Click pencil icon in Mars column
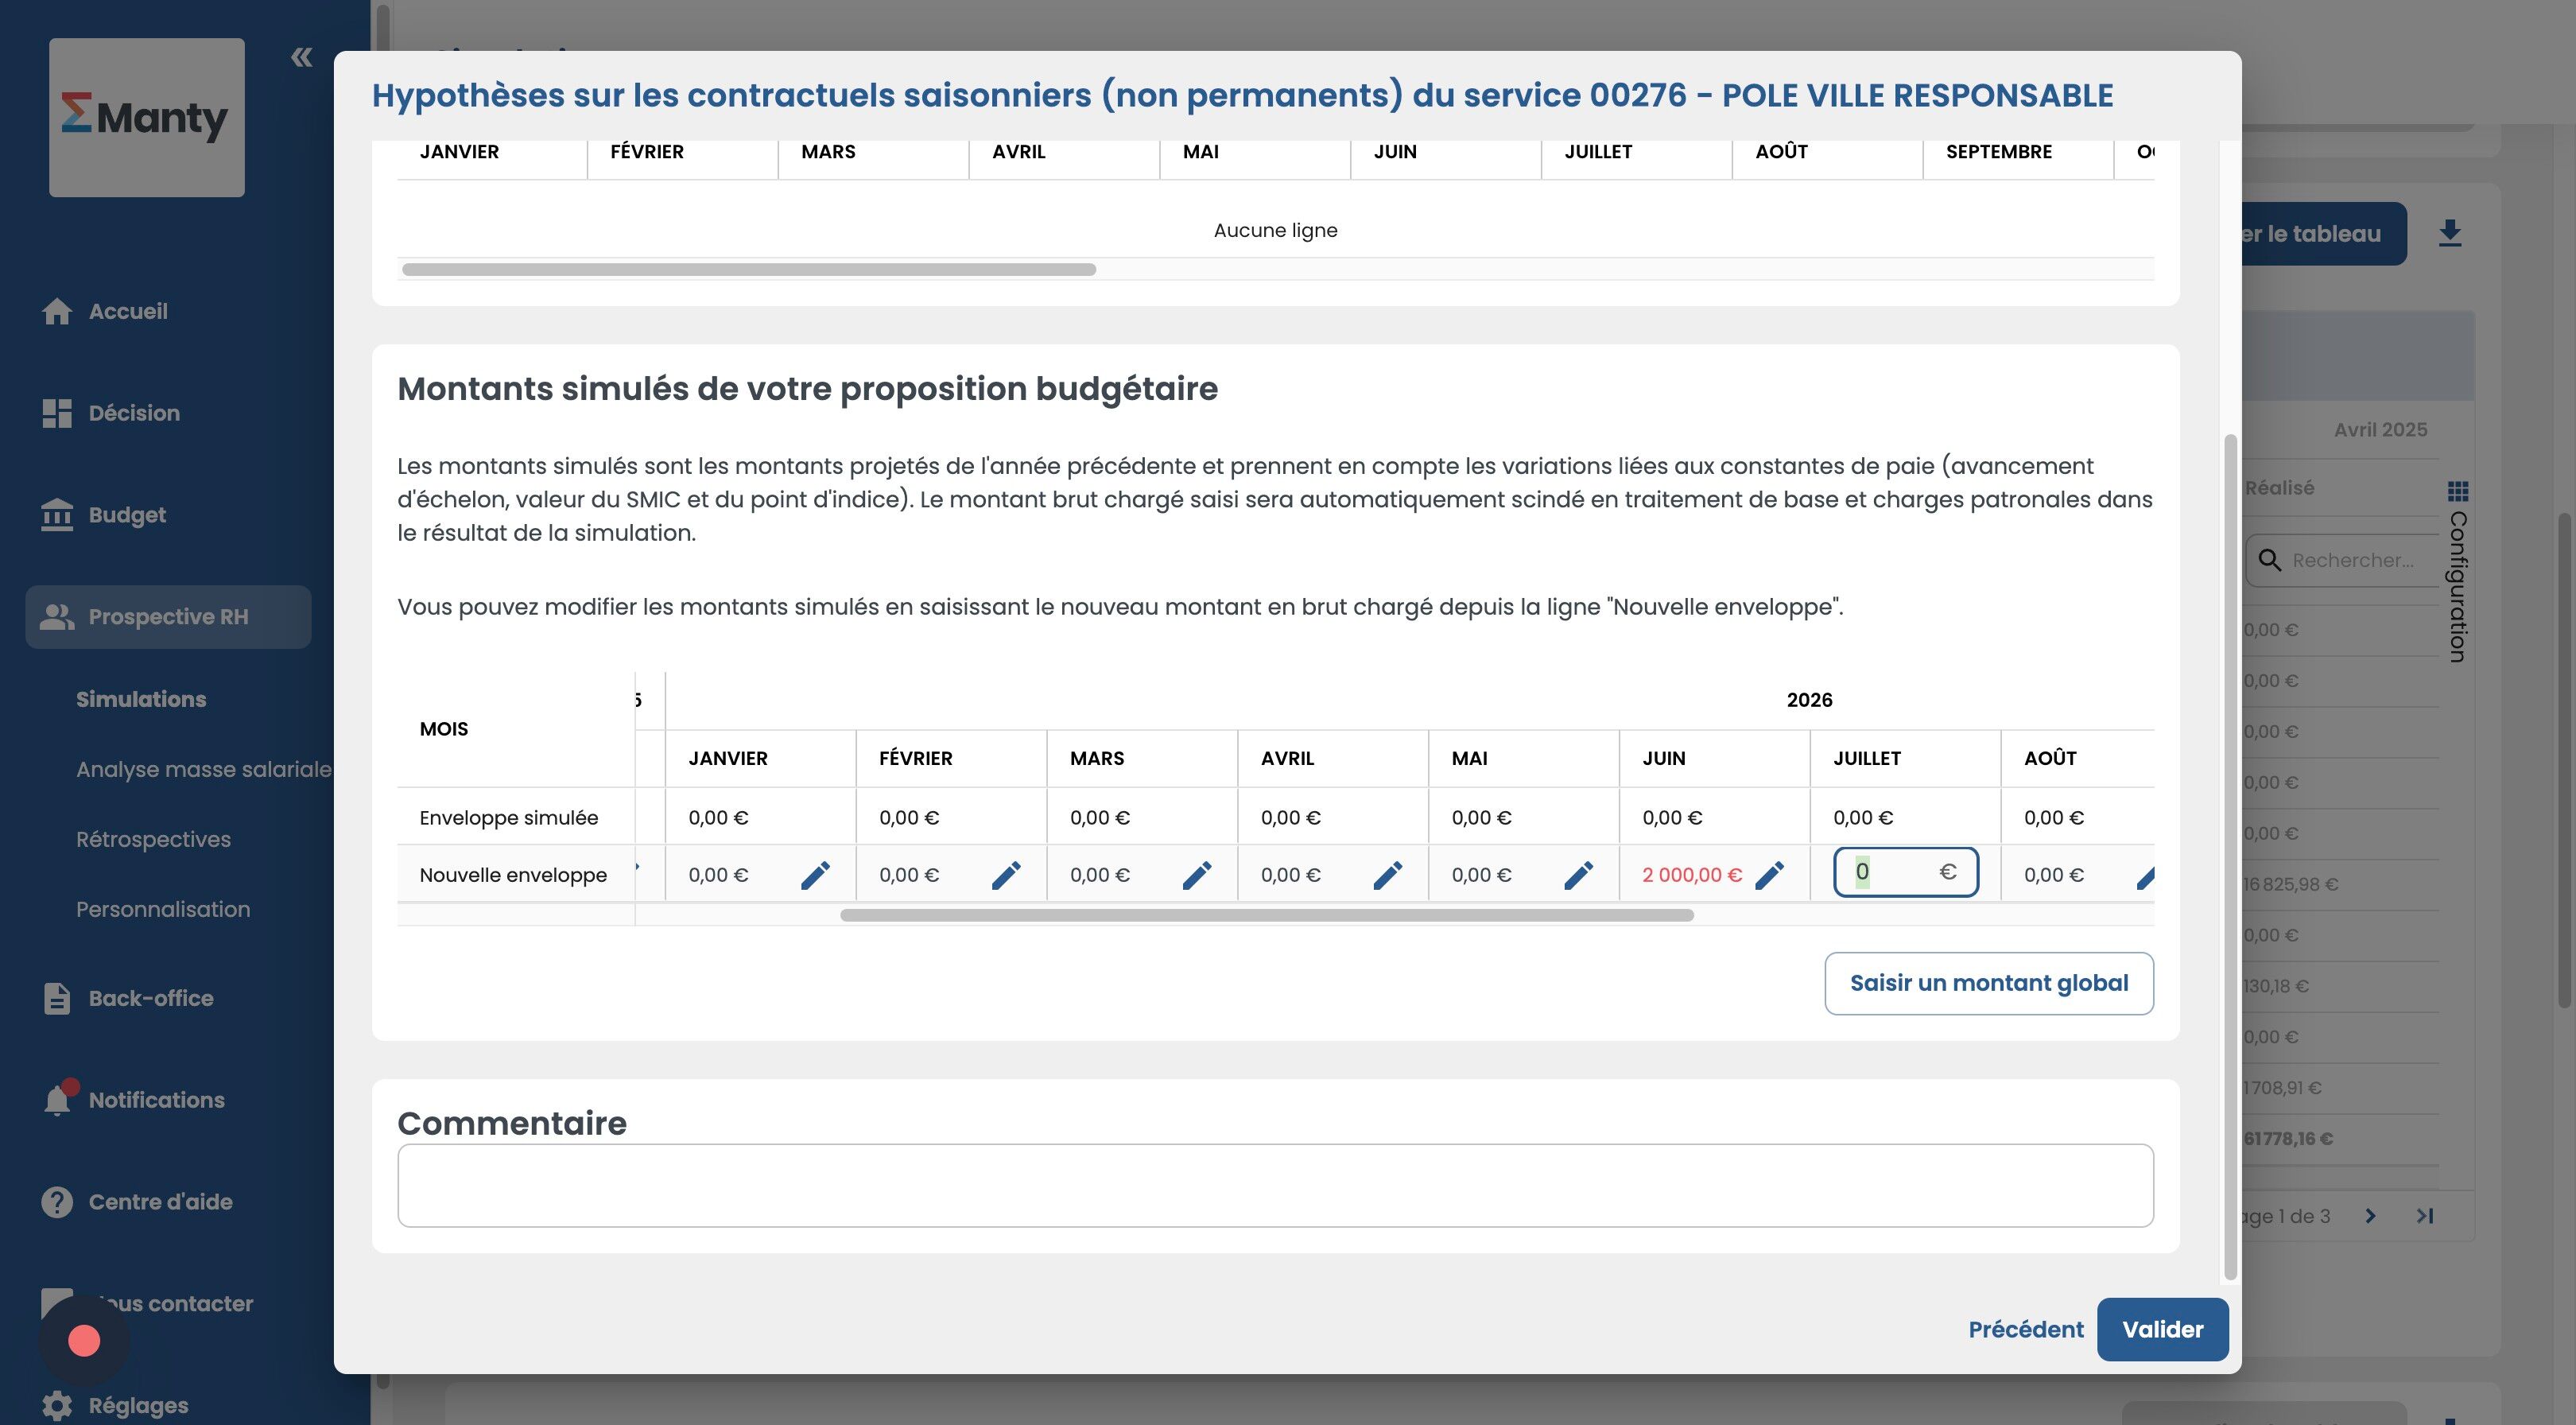 point(1197,875)
